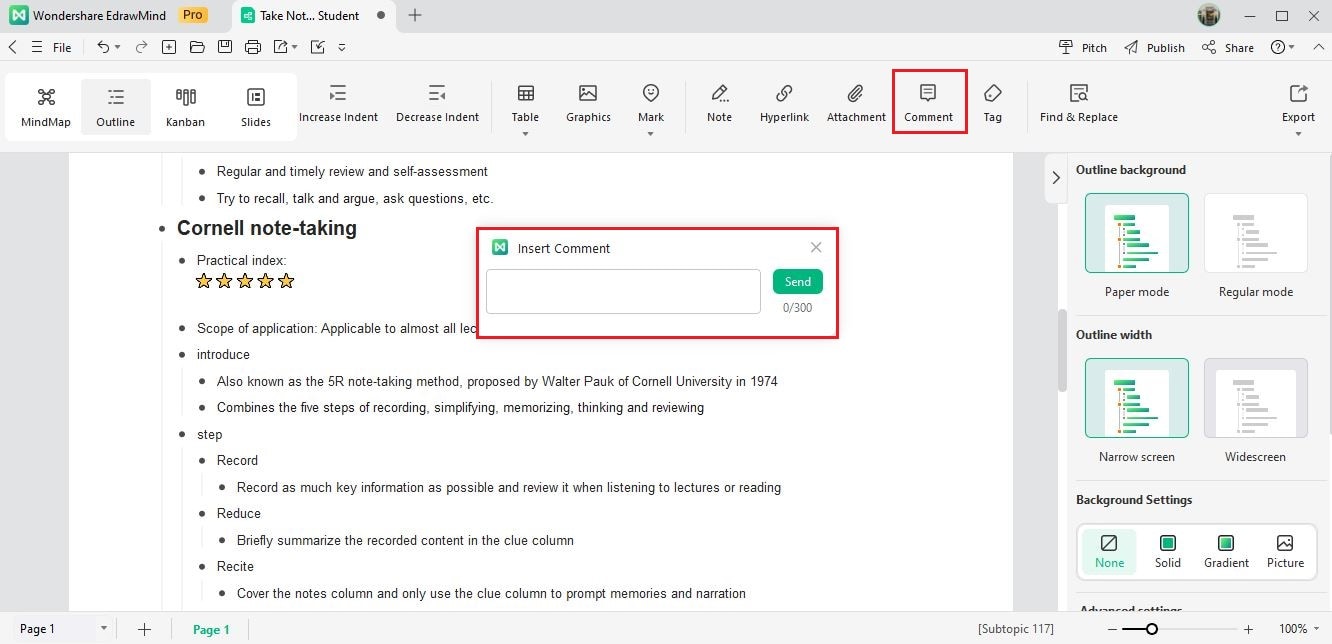Click the Share button

coord(1228,47)
